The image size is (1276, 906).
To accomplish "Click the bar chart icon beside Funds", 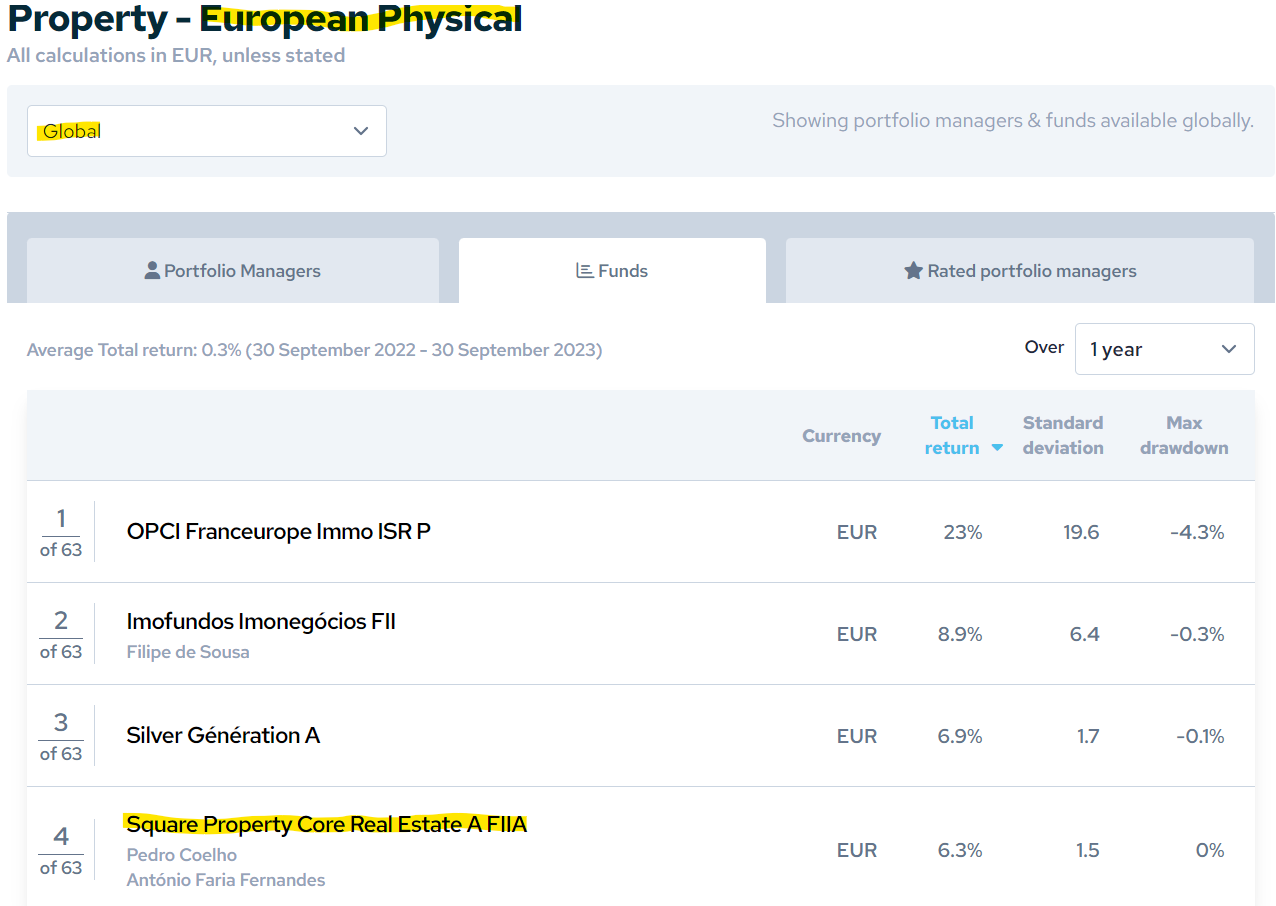I will 585,271.
